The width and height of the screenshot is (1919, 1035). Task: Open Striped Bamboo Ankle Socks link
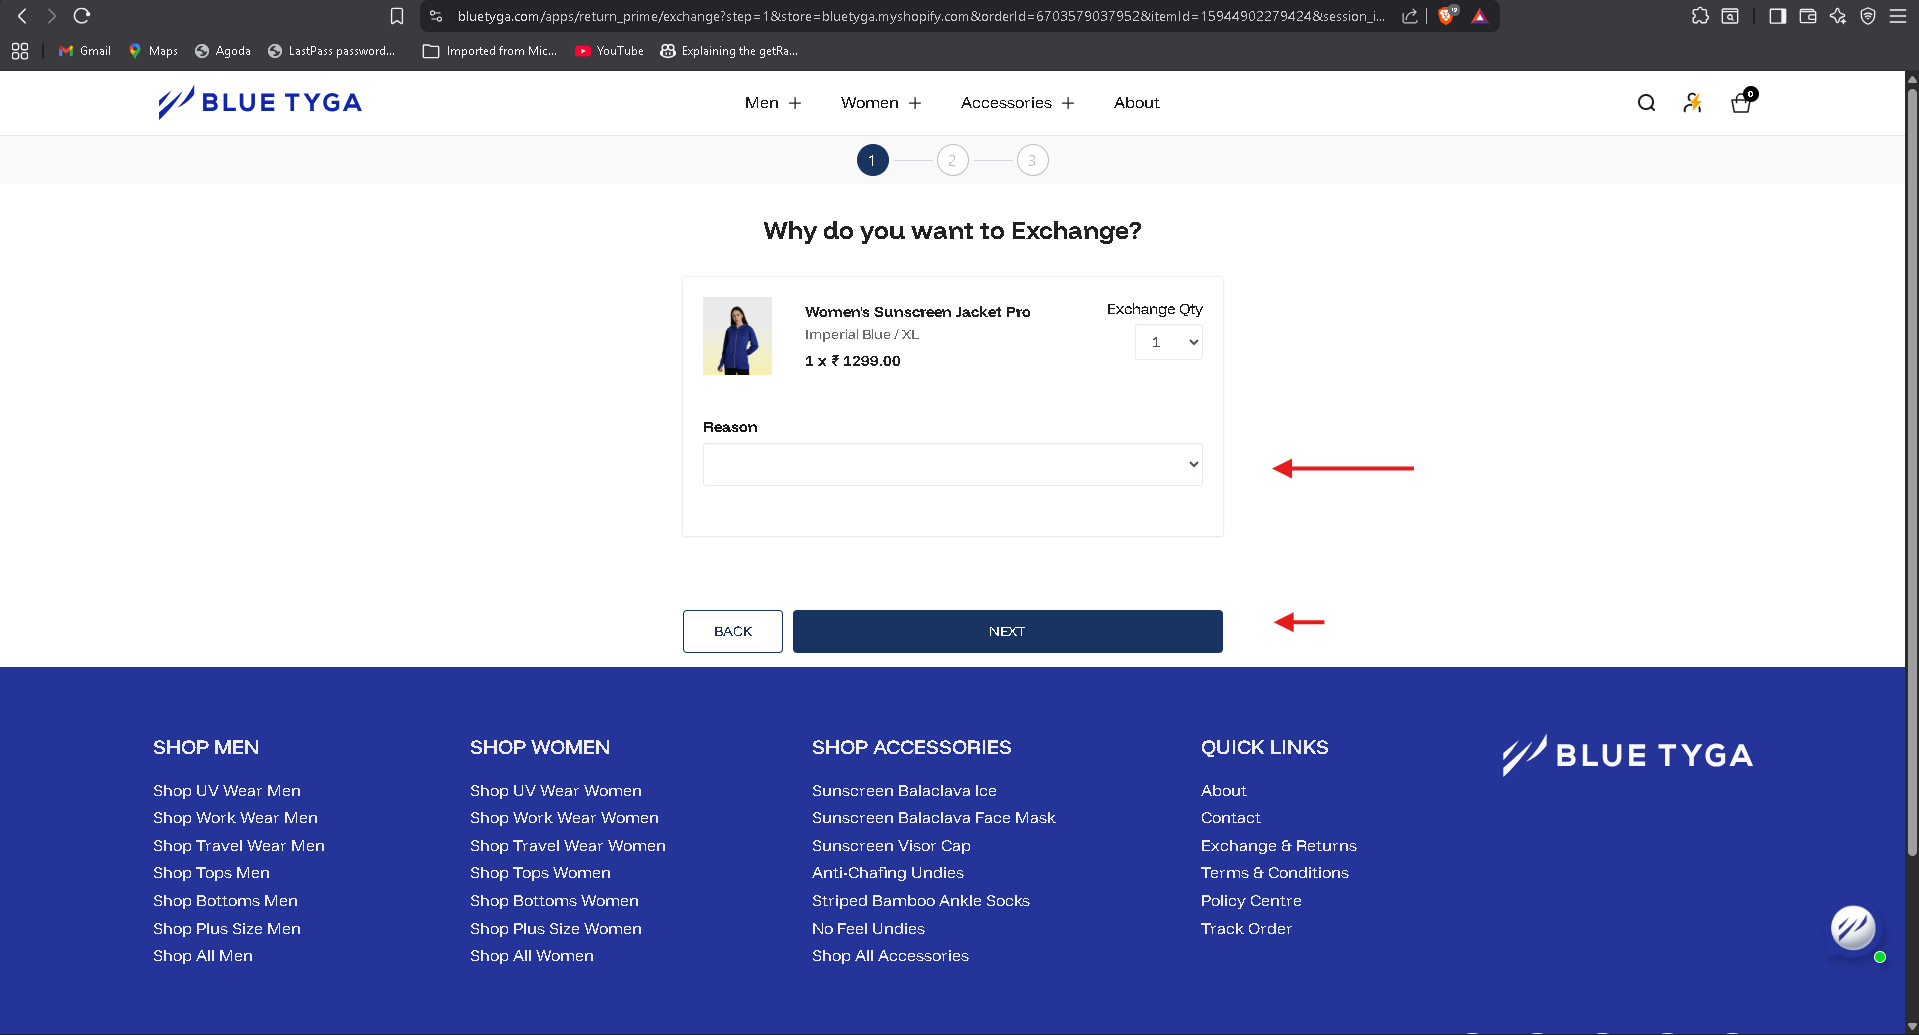[x=921, y=901]
